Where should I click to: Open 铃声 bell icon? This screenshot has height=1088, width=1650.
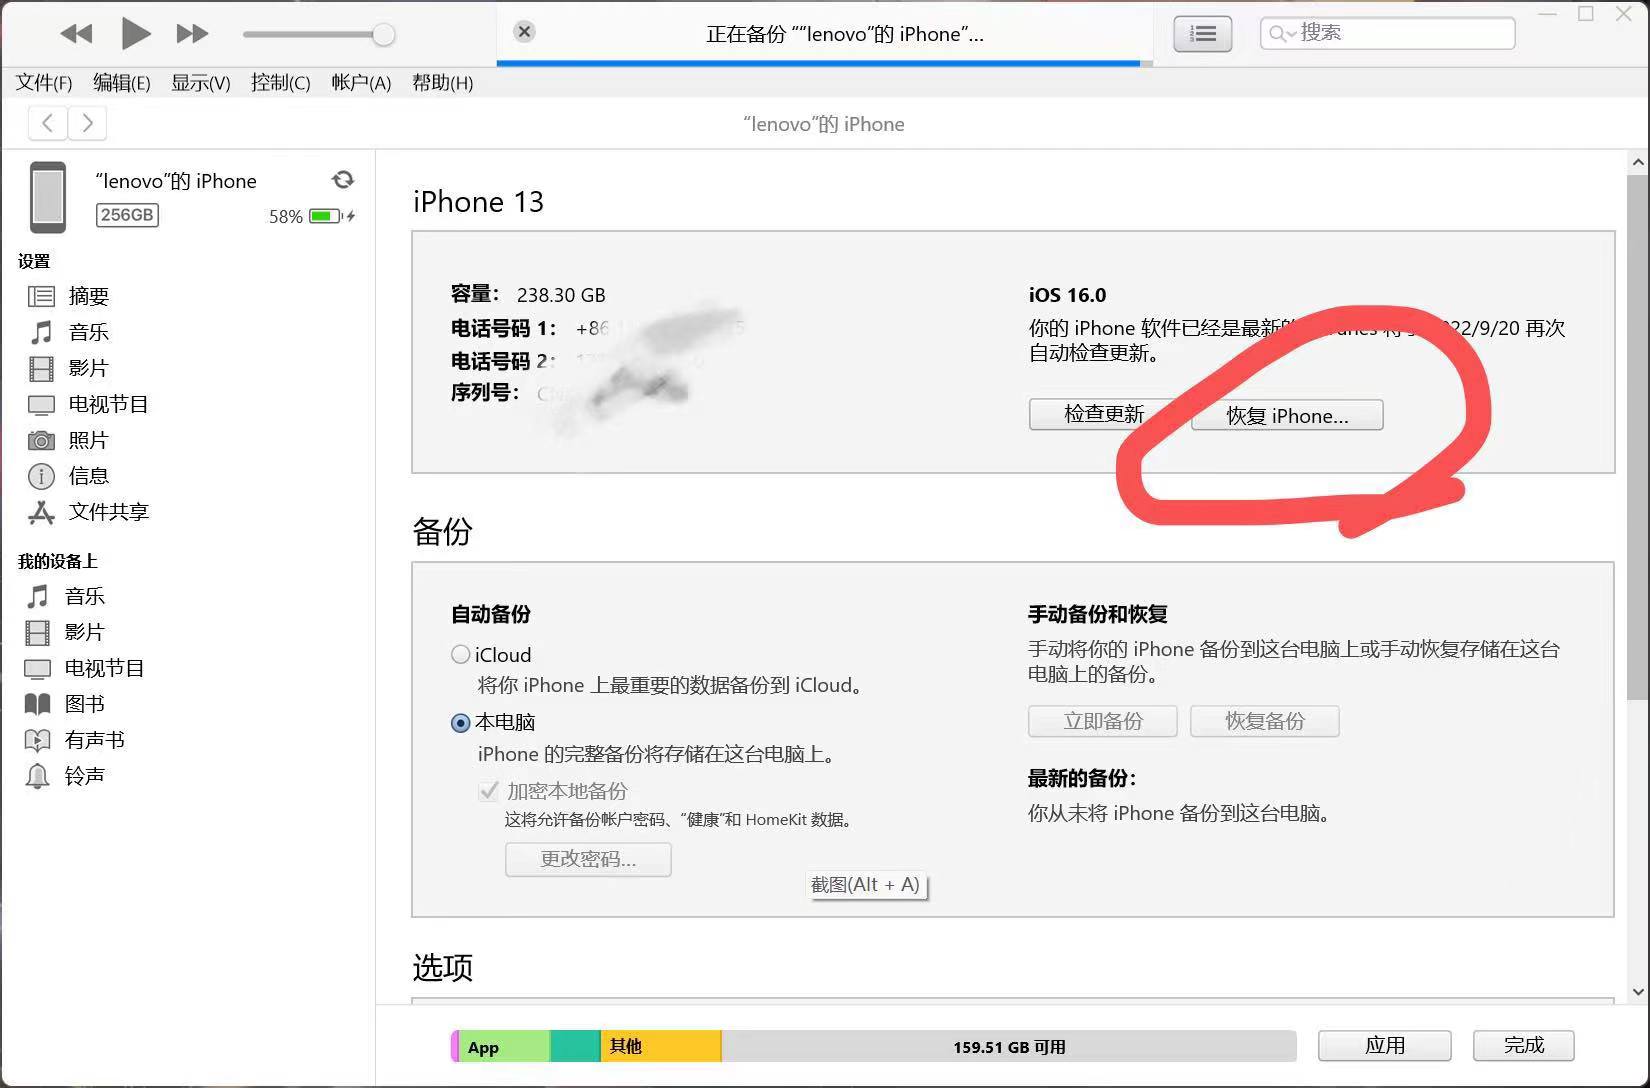[37, 776]
